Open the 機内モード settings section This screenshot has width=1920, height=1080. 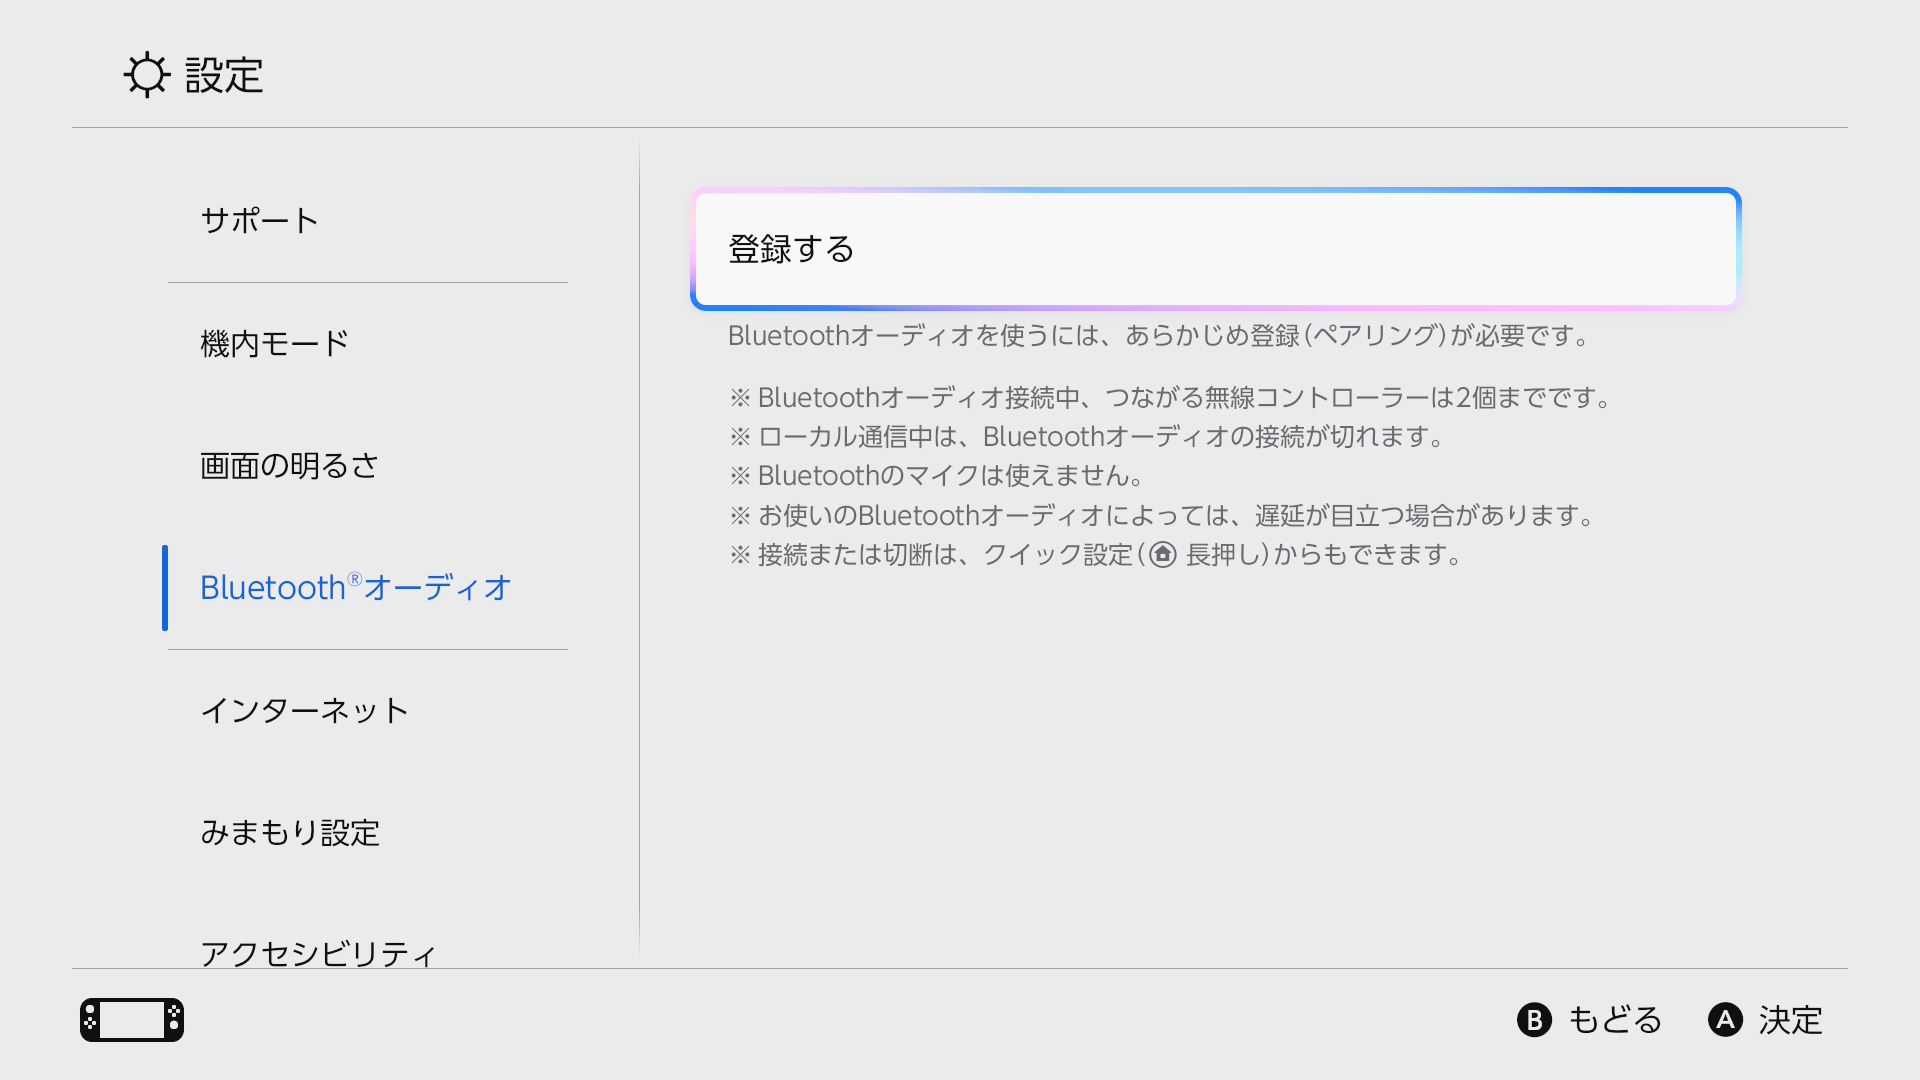click(x=368, y=344)
